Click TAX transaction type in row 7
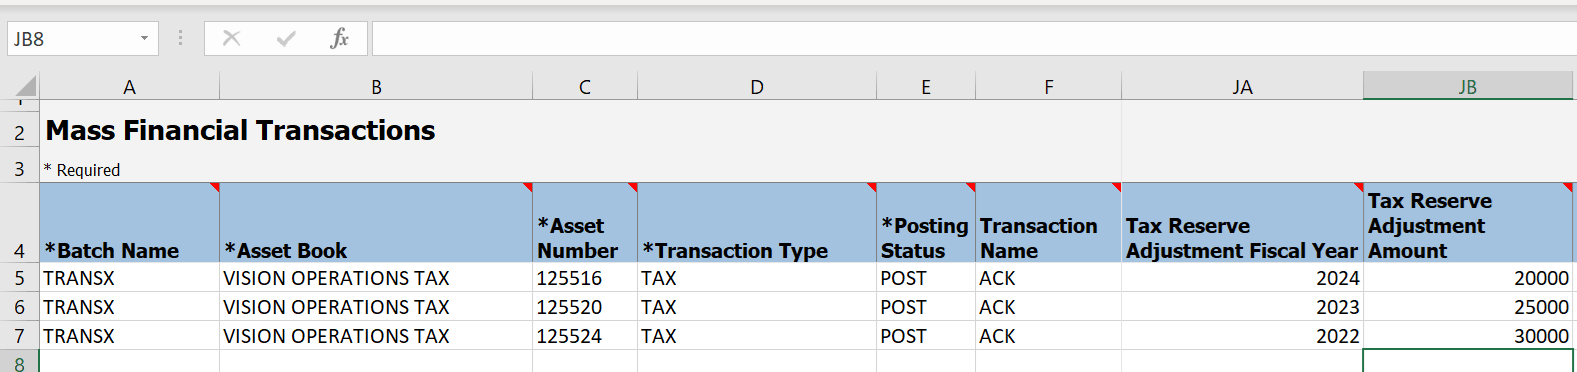Viewport: 1577px width, 372px height. 757,336
